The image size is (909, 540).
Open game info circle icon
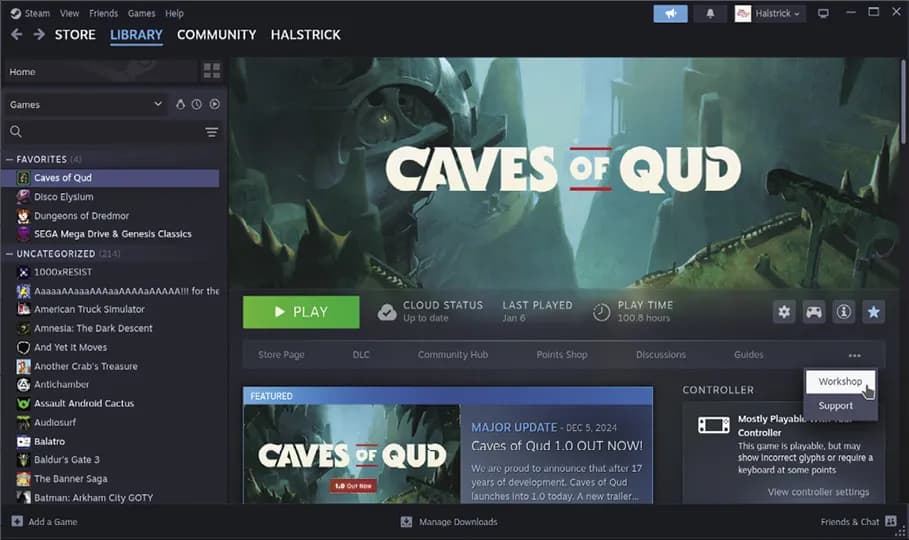click(x=844, y=312)
